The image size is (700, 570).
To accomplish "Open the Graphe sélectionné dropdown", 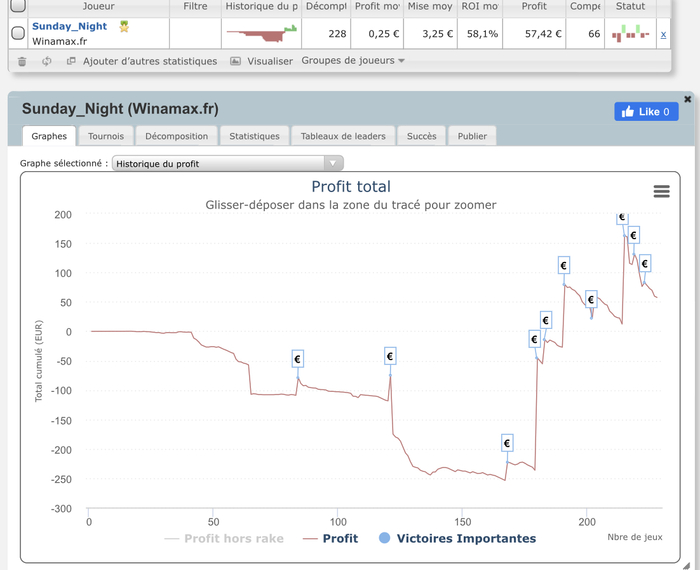I will [x=228, y=163].
